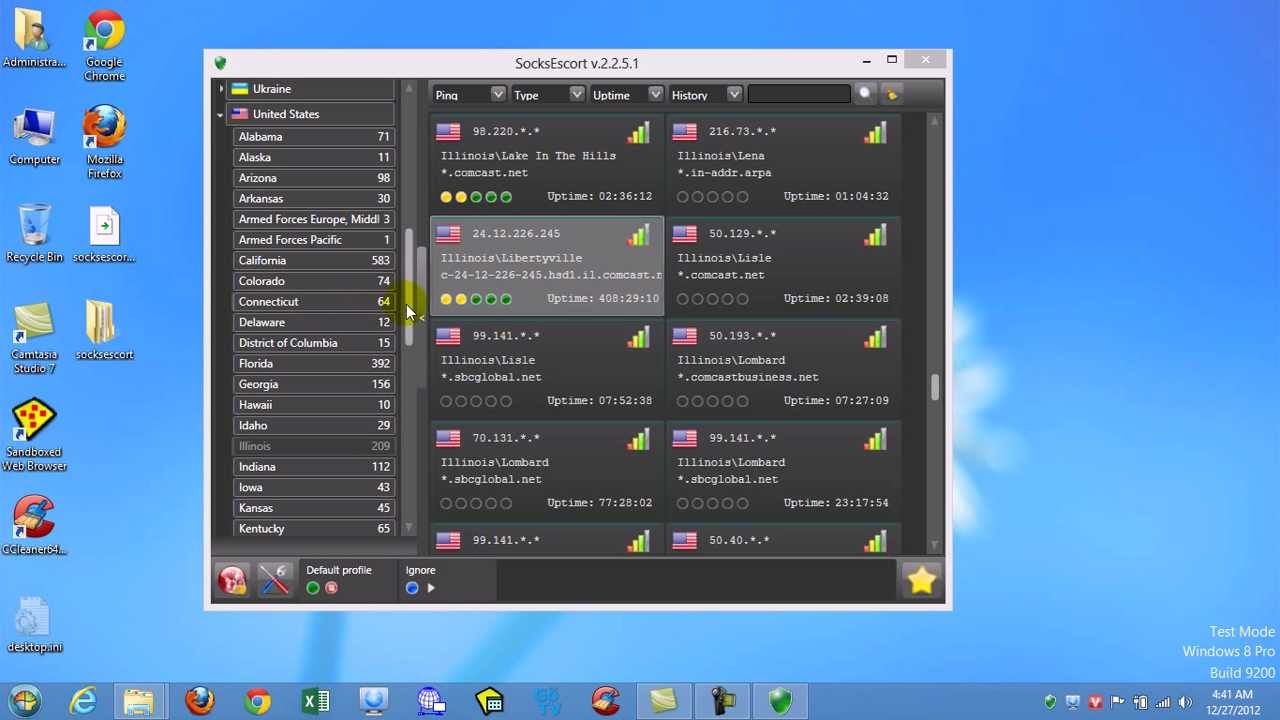
Task: Click the US flag on 50.193.*.* card
Action: 685,336
